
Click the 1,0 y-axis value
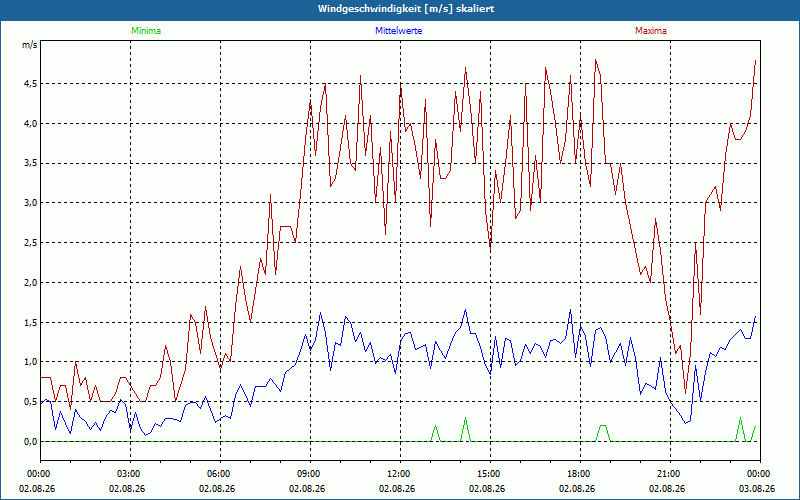coord(31,362)
